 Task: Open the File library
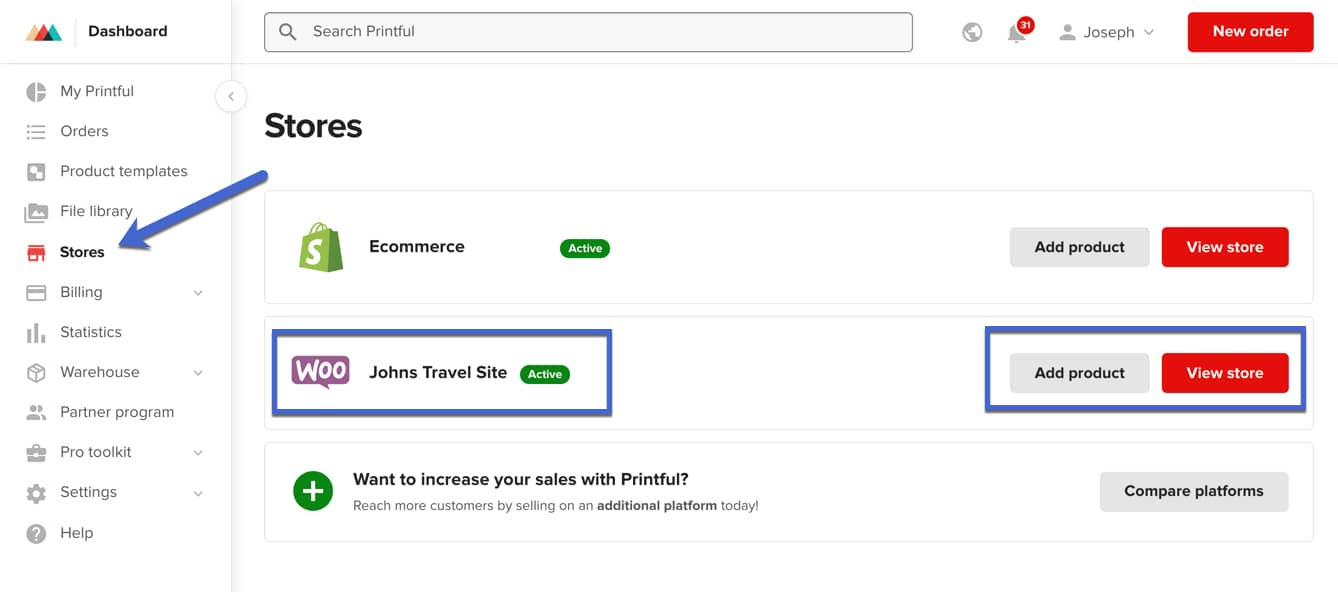96,211
